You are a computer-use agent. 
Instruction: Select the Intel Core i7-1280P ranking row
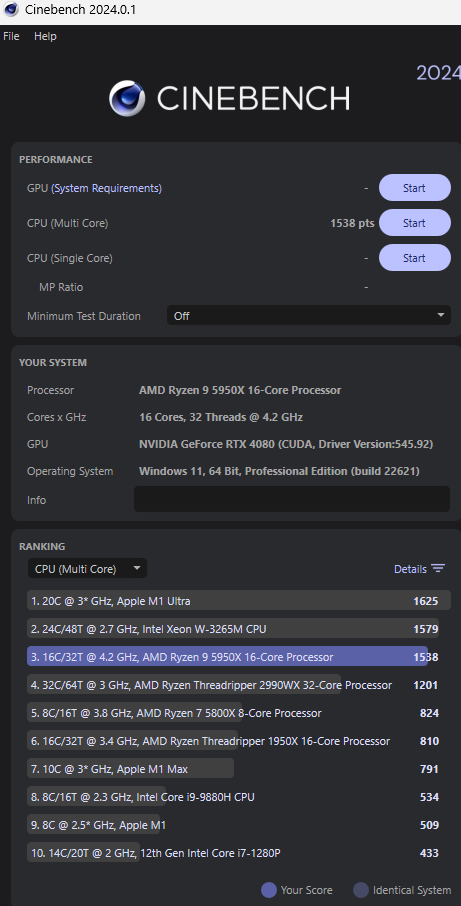(239, 852)
